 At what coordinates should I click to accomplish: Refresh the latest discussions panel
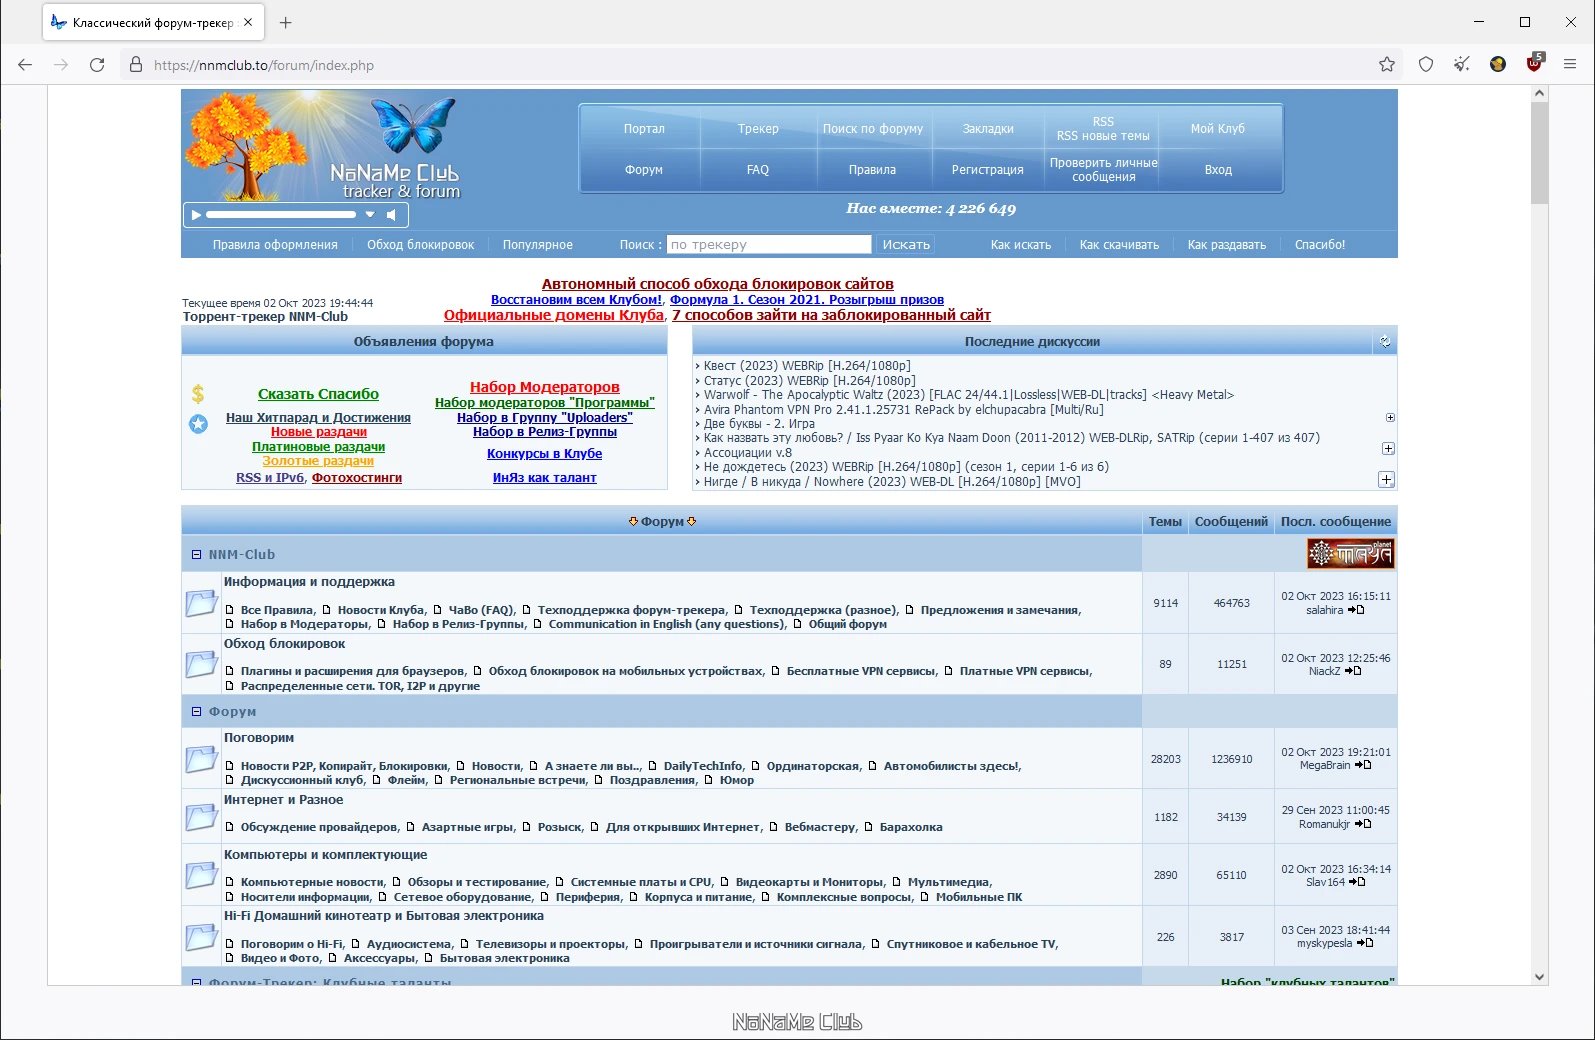tap(1385, 342)
